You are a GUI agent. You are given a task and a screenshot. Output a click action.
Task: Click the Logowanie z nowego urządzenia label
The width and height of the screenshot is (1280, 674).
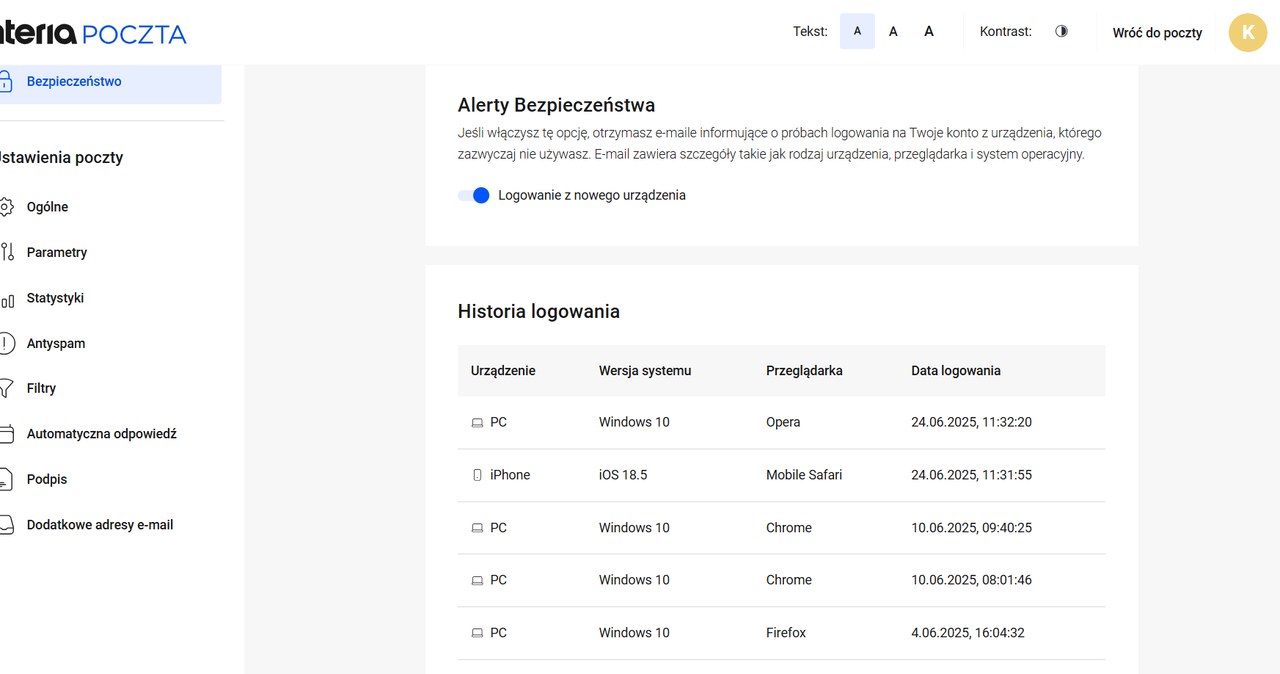click(592, 195)
